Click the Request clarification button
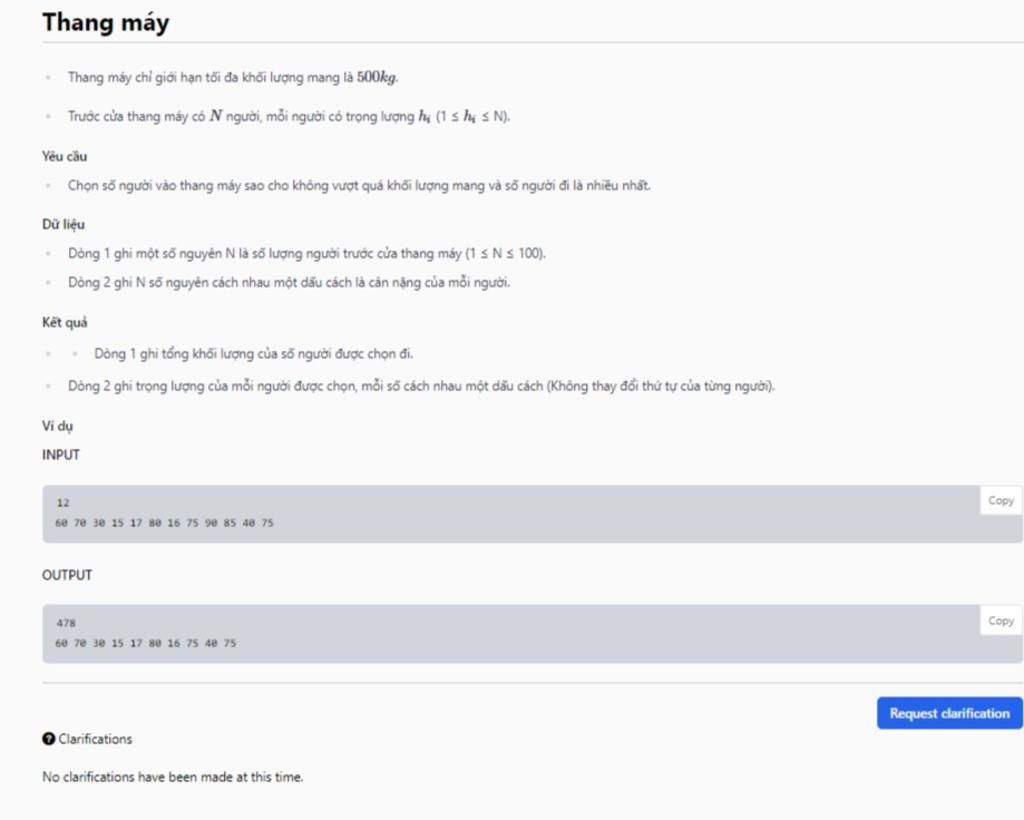Screen dimensions: 1024x820 click(x=950, y=713)
